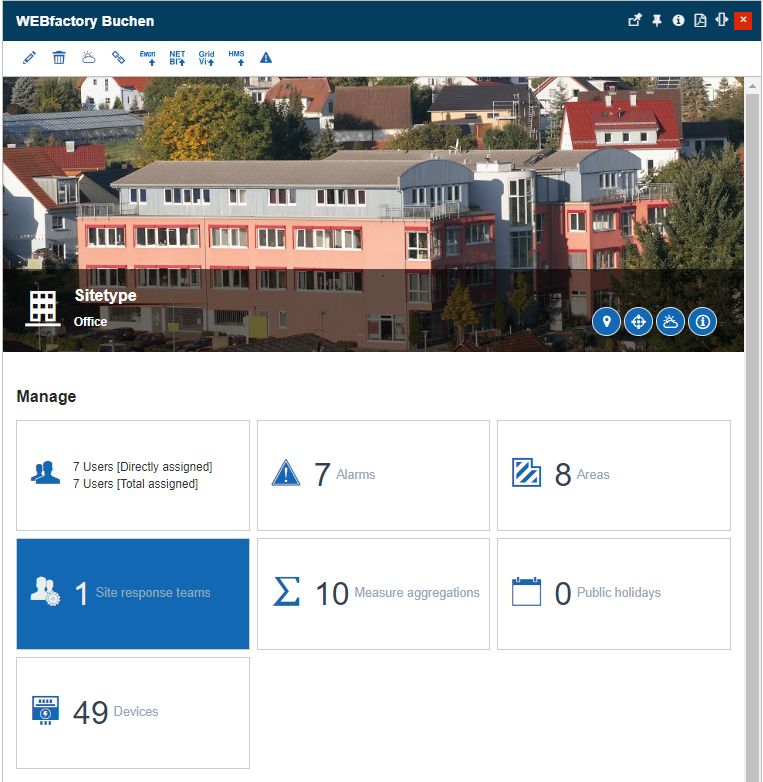Select the Site response teams tile

(x=133, y=593)
